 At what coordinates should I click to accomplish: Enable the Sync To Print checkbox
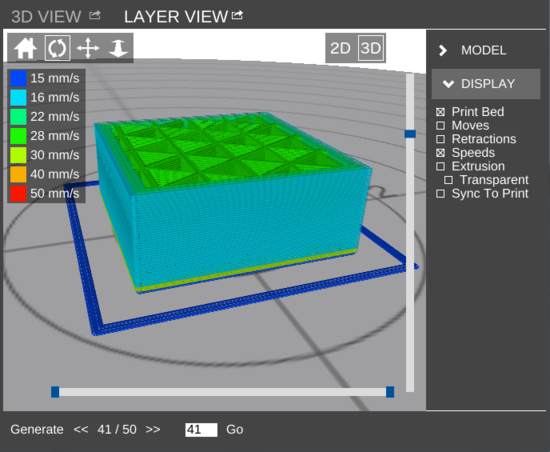pos(441,194)
